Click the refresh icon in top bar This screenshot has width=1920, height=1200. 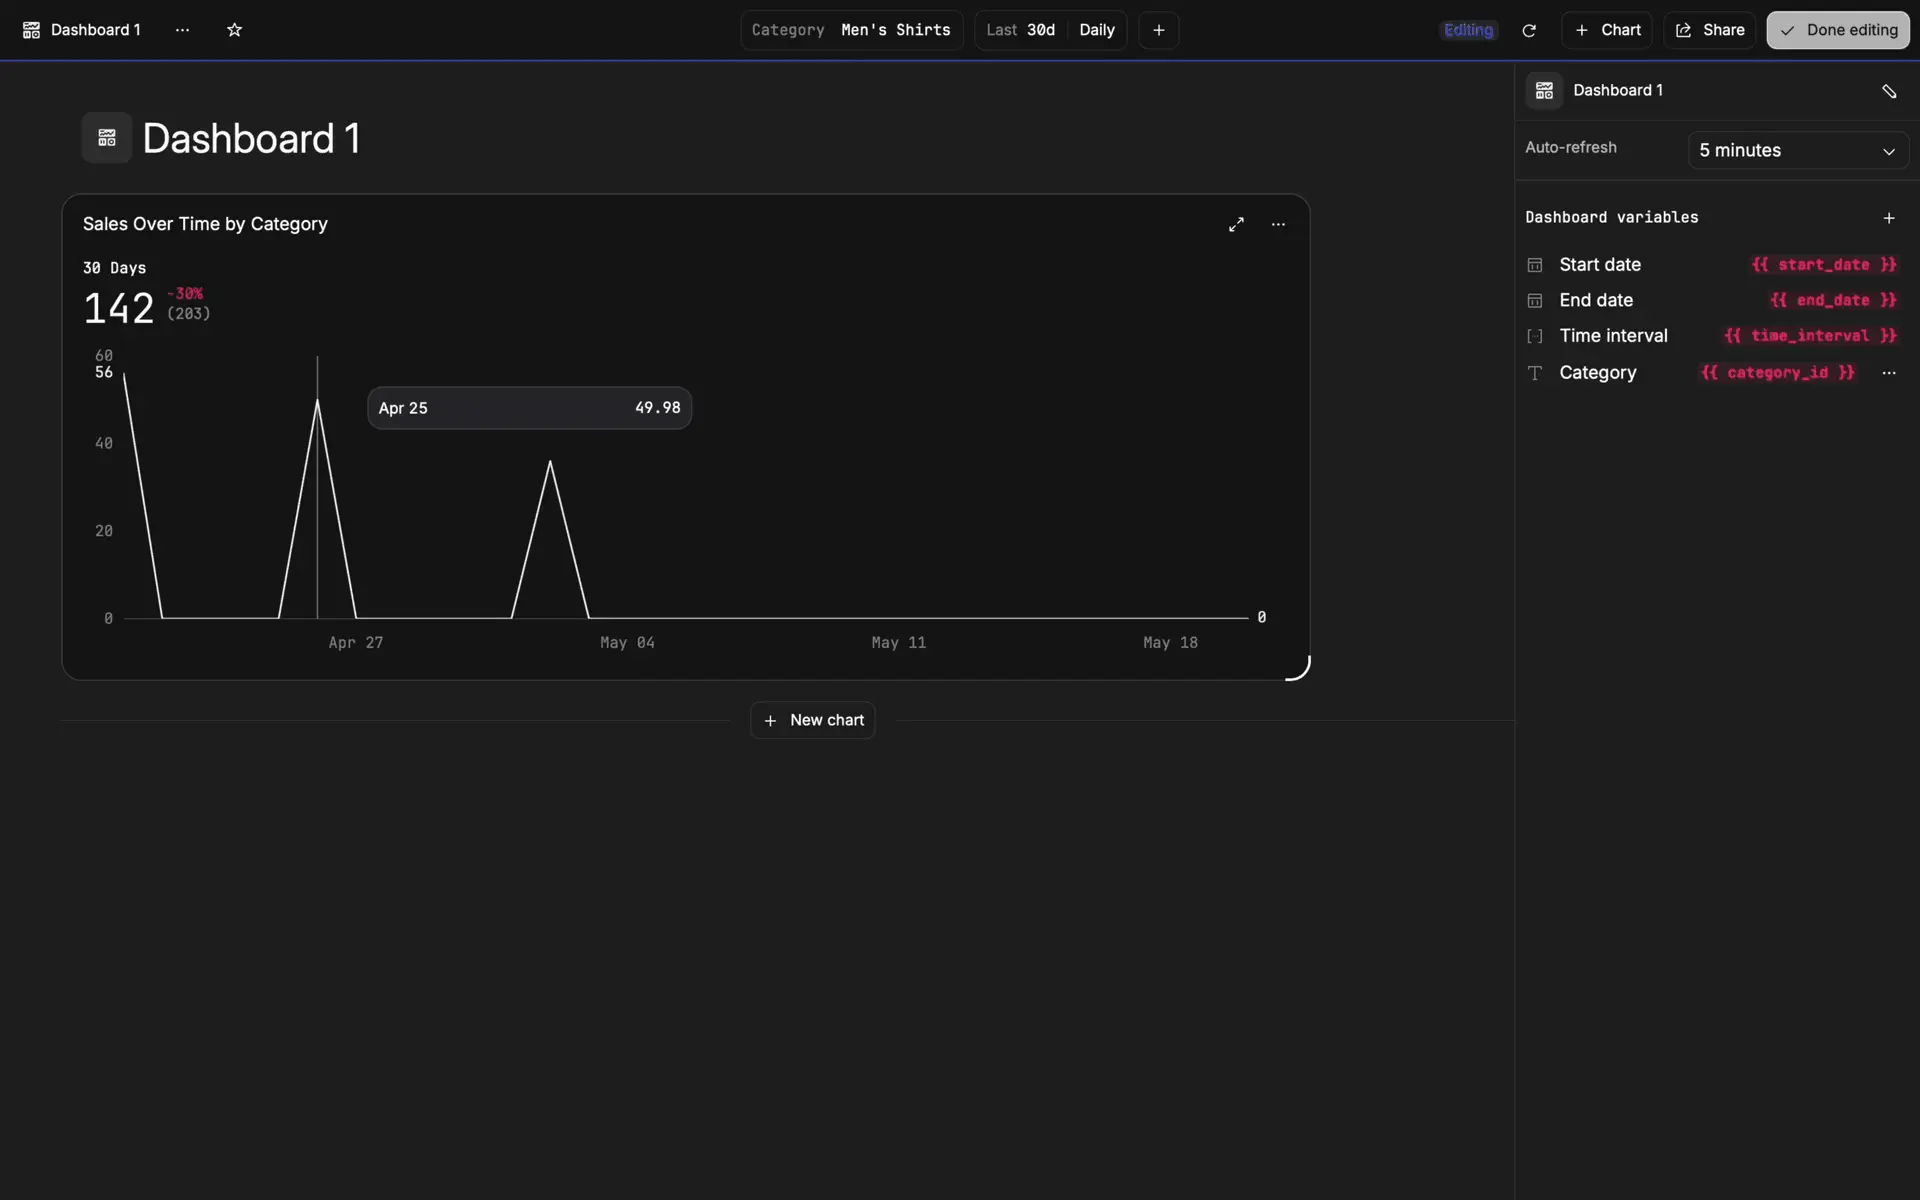click(x=1528, y=30)
